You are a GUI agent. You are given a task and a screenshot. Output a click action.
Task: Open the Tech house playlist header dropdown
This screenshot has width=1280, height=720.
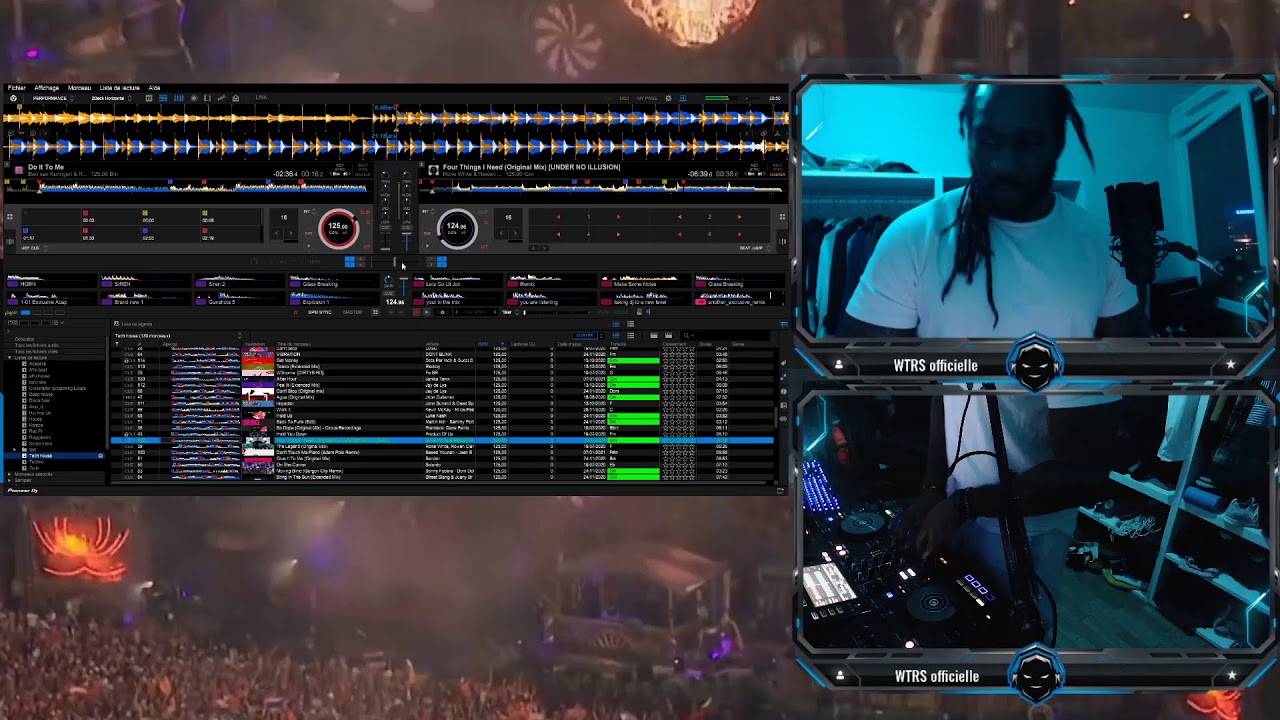240,336
